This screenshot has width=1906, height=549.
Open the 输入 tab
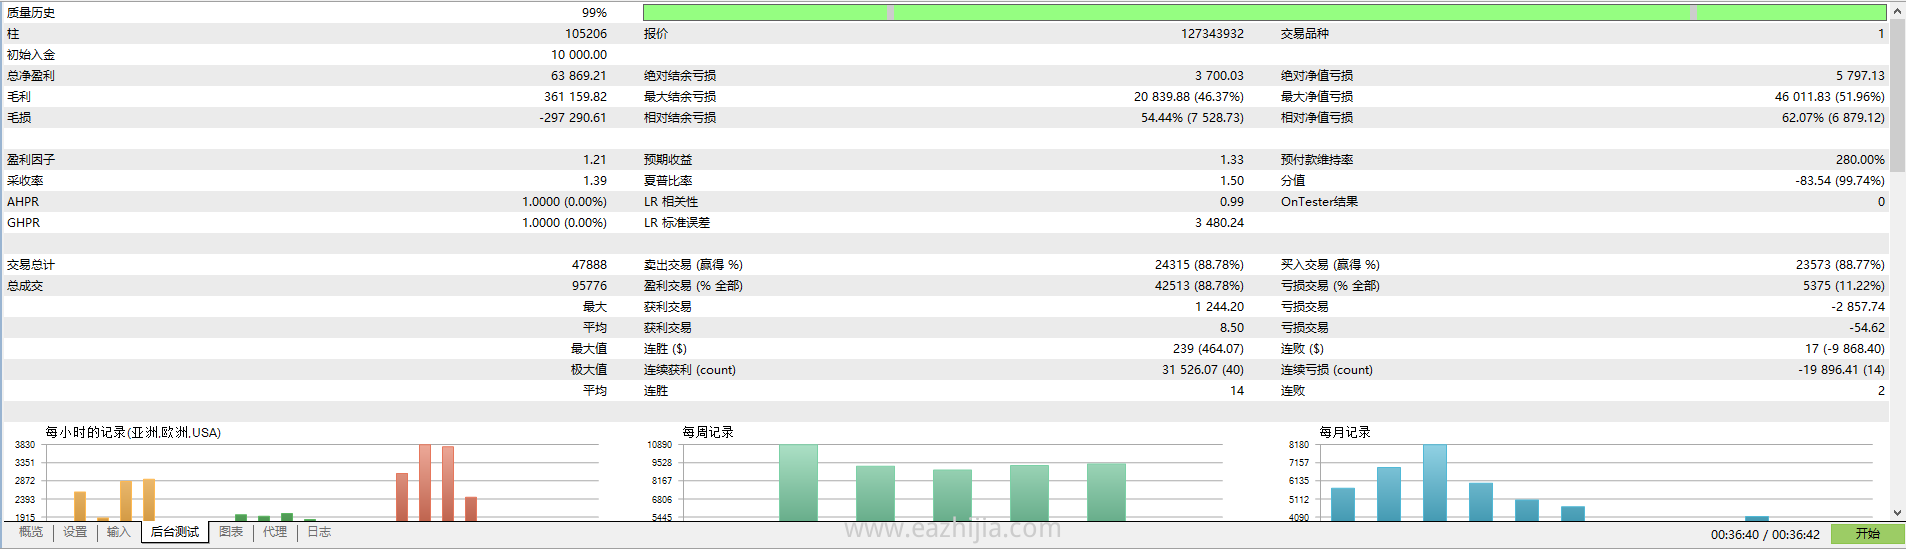click(x=119, y=532)
